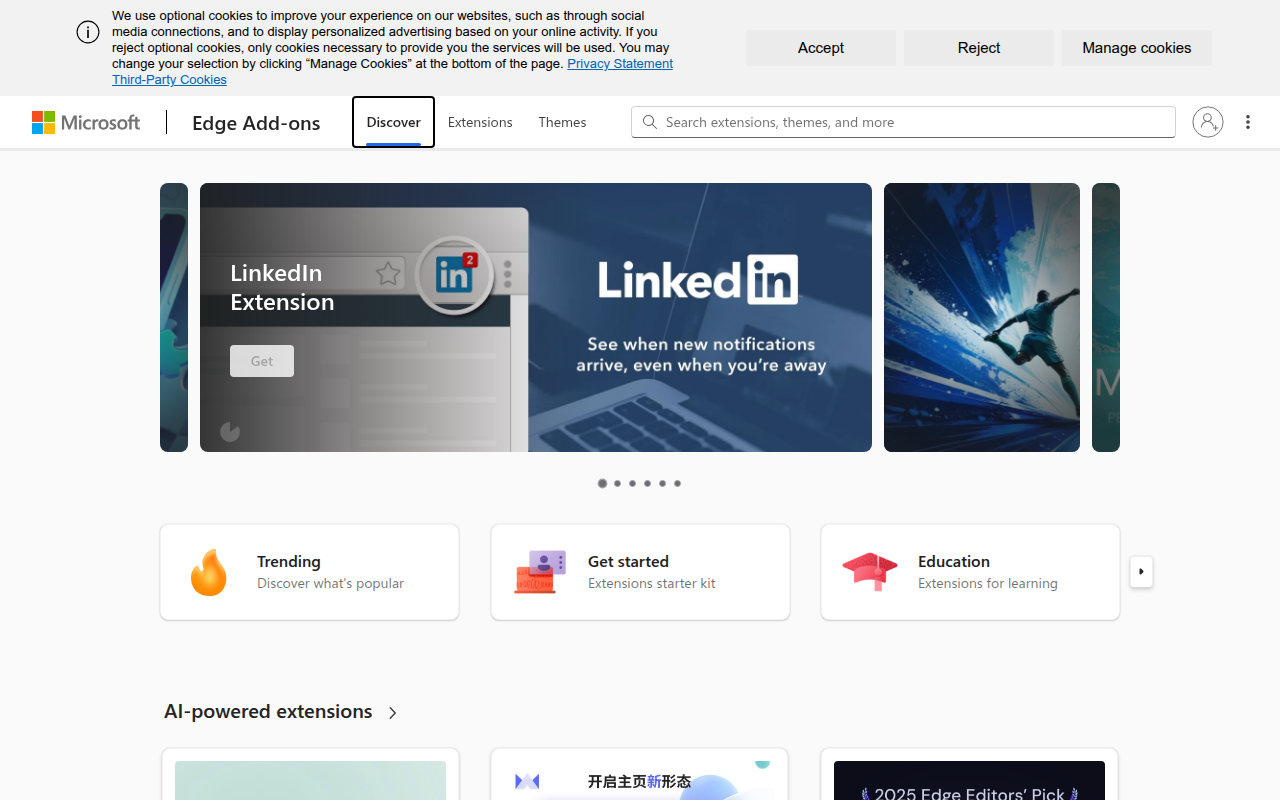The height and width of the screenshot is (800, 1280).
Task: Select the fifth carousel dot
Action: pos(662,483)
